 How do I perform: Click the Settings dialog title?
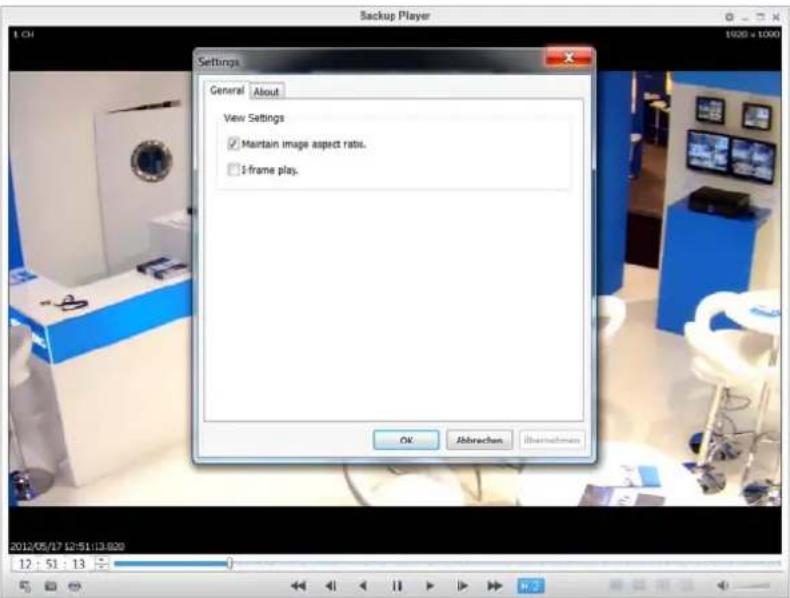point(219,62)
